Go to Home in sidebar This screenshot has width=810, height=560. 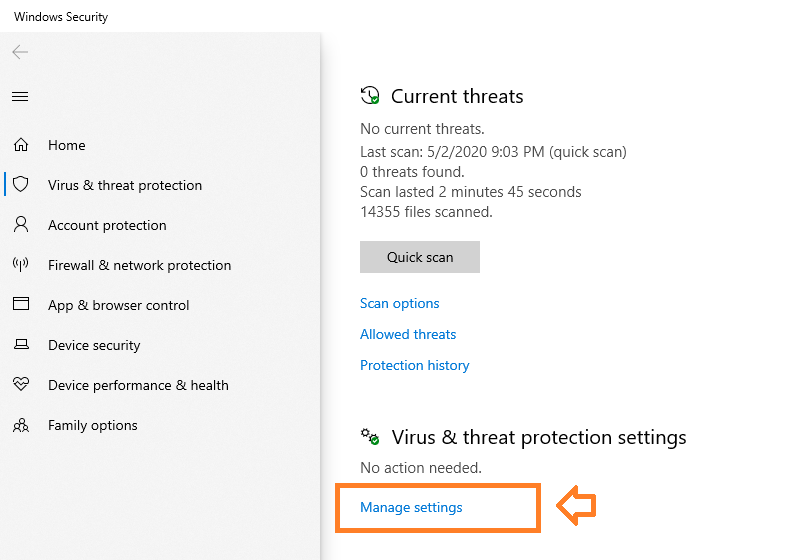67,145
